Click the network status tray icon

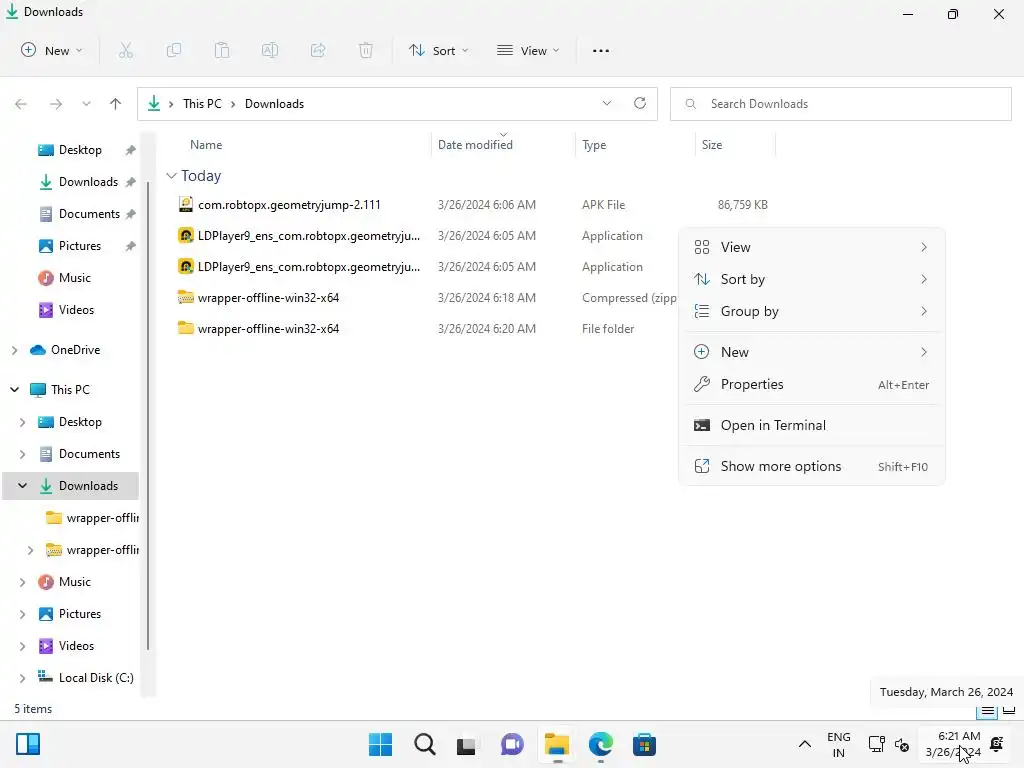[x=876, y=744]
